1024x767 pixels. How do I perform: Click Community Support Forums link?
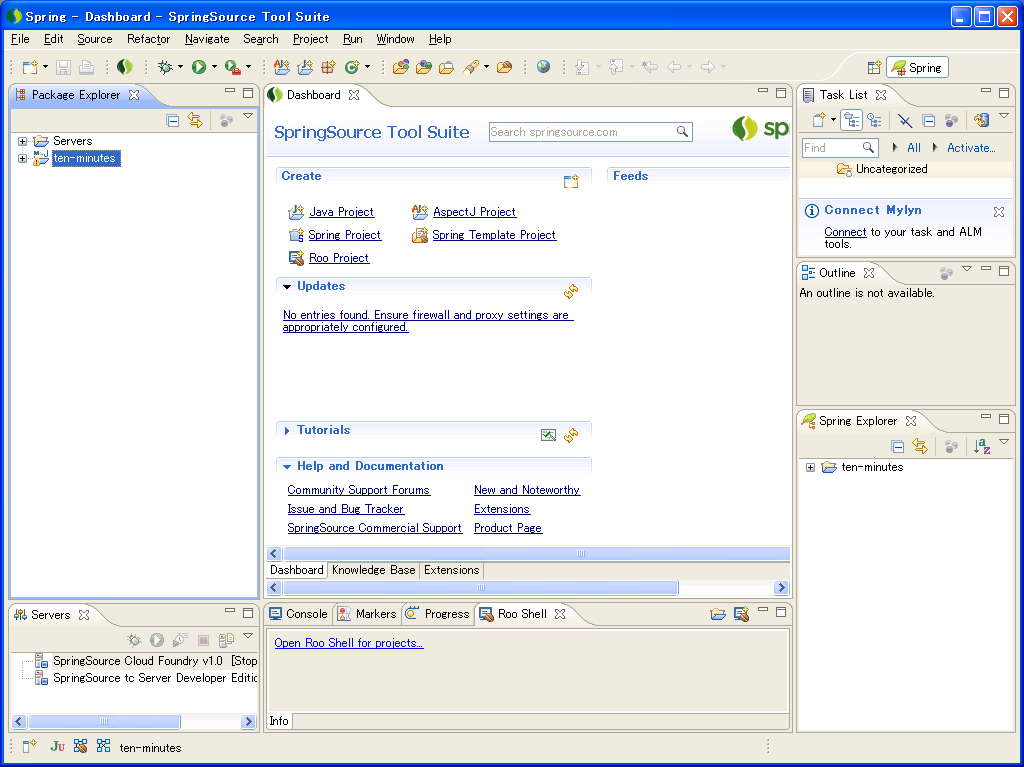pyautogui.click(x=359, y=490)
